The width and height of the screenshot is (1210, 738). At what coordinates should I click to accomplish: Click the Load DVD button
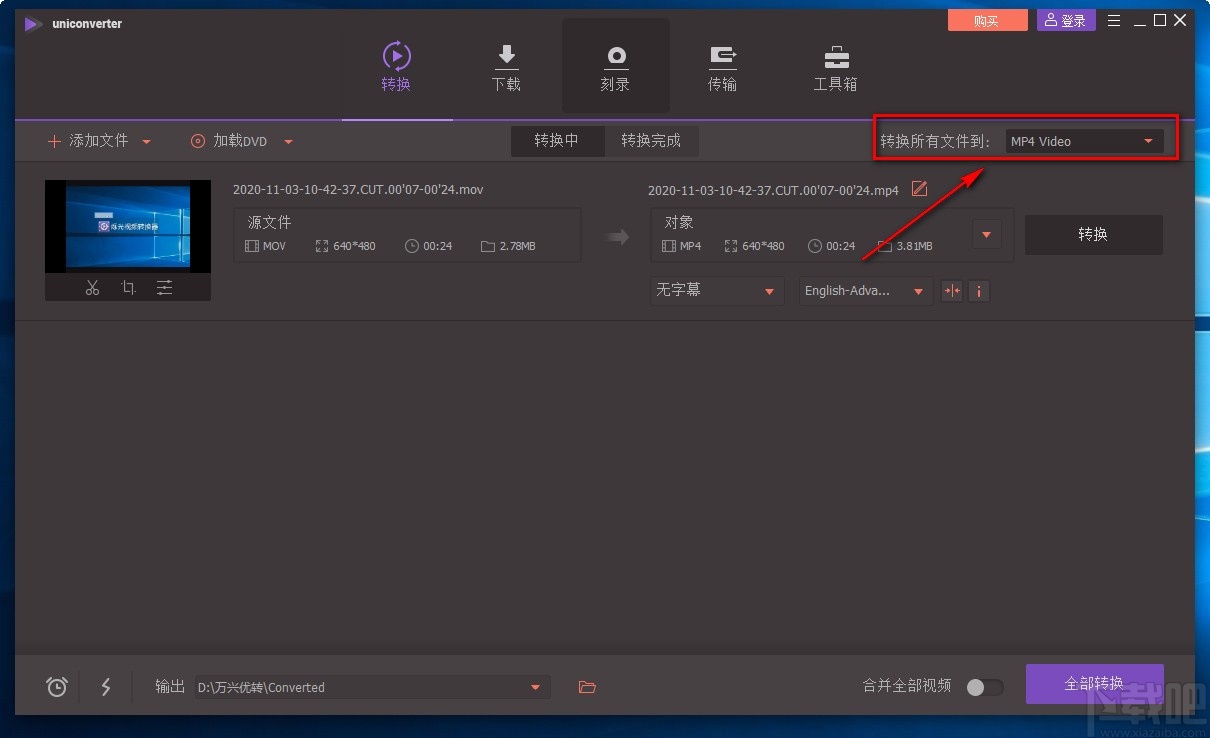pos(229,141)
